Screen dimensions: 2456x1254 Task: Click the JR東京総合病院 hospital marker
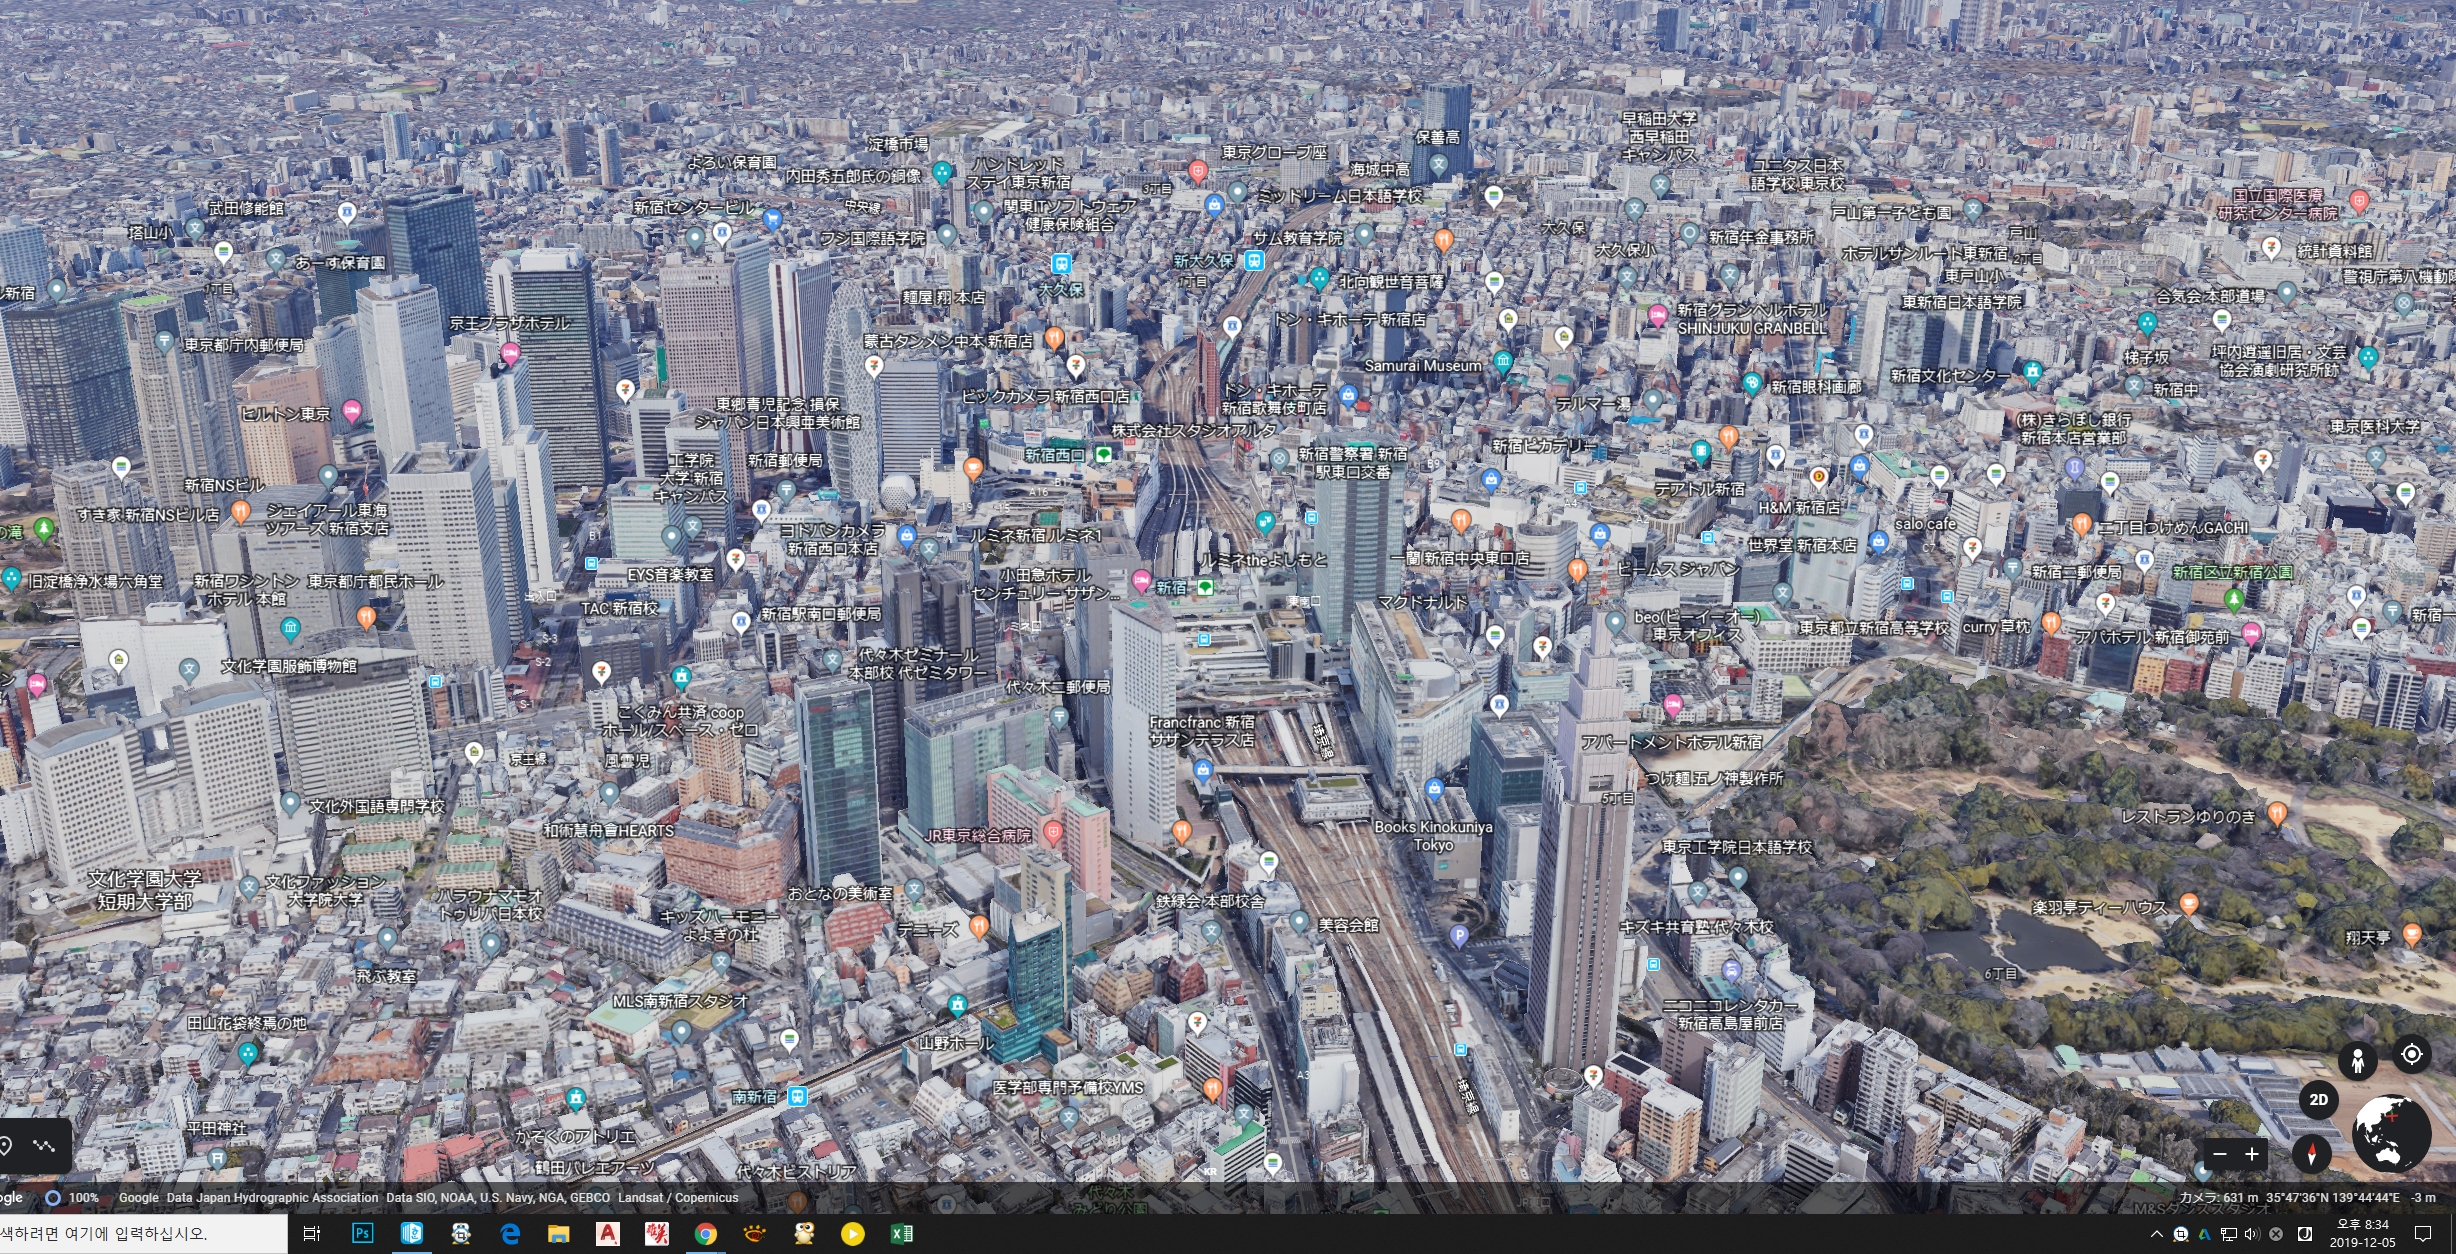(1052, 832)
